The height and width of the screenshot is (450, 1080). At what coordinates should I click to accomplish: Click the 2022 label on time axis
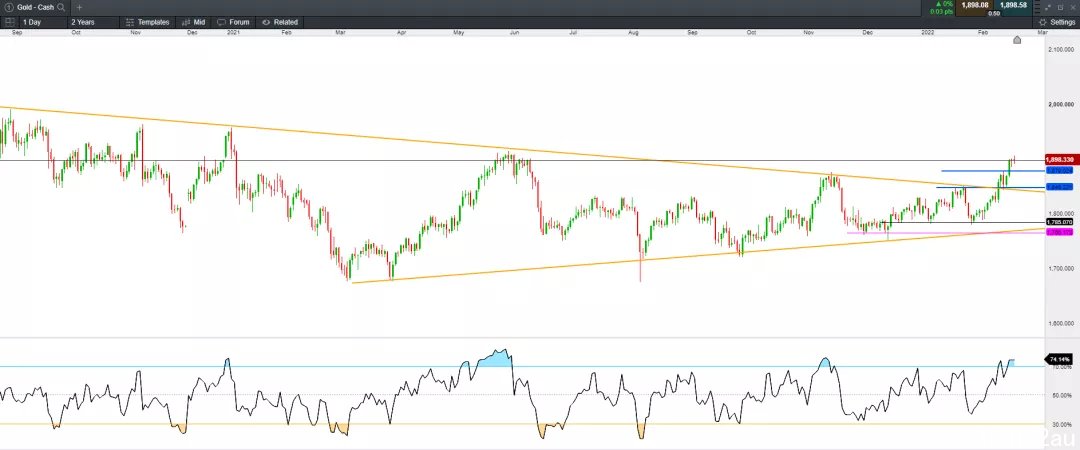(x=928, y=32)
